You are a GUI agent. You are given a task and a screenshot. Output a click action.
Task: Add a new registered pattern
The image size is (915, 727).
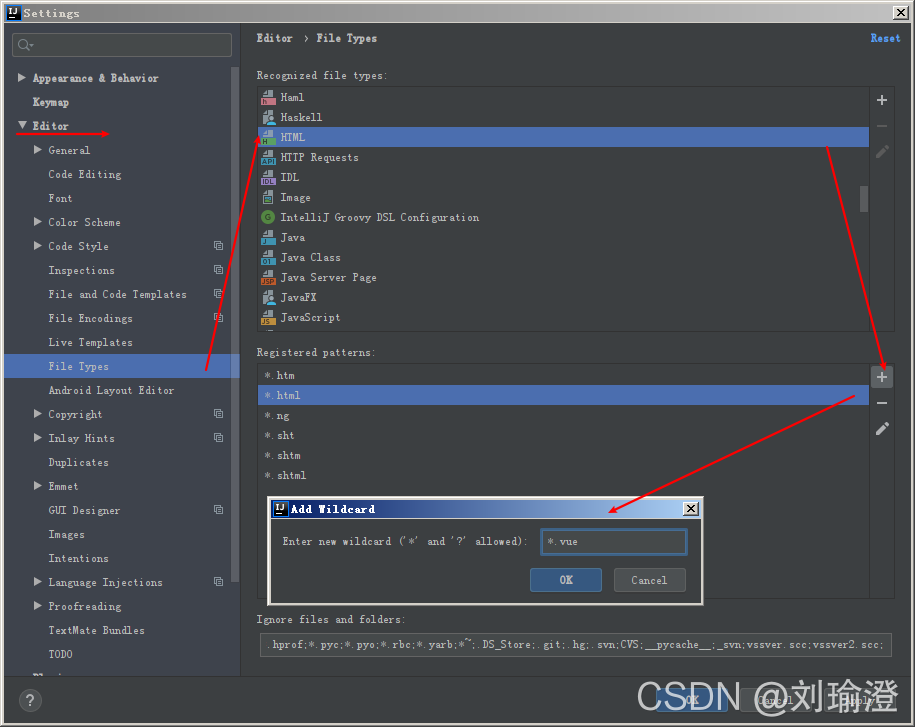point(882,378)
